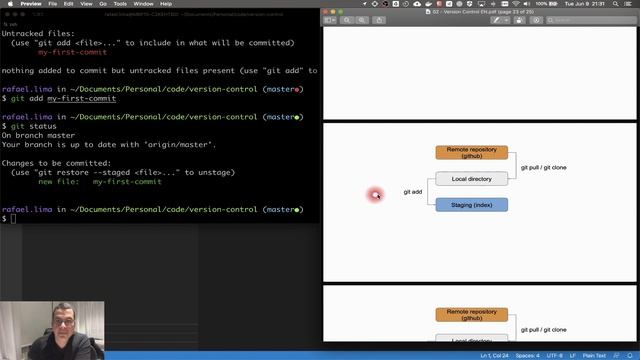Viewport: 640px width, 360px height.
Task: Click the location arrow menu bar icon
Action: 364,4
